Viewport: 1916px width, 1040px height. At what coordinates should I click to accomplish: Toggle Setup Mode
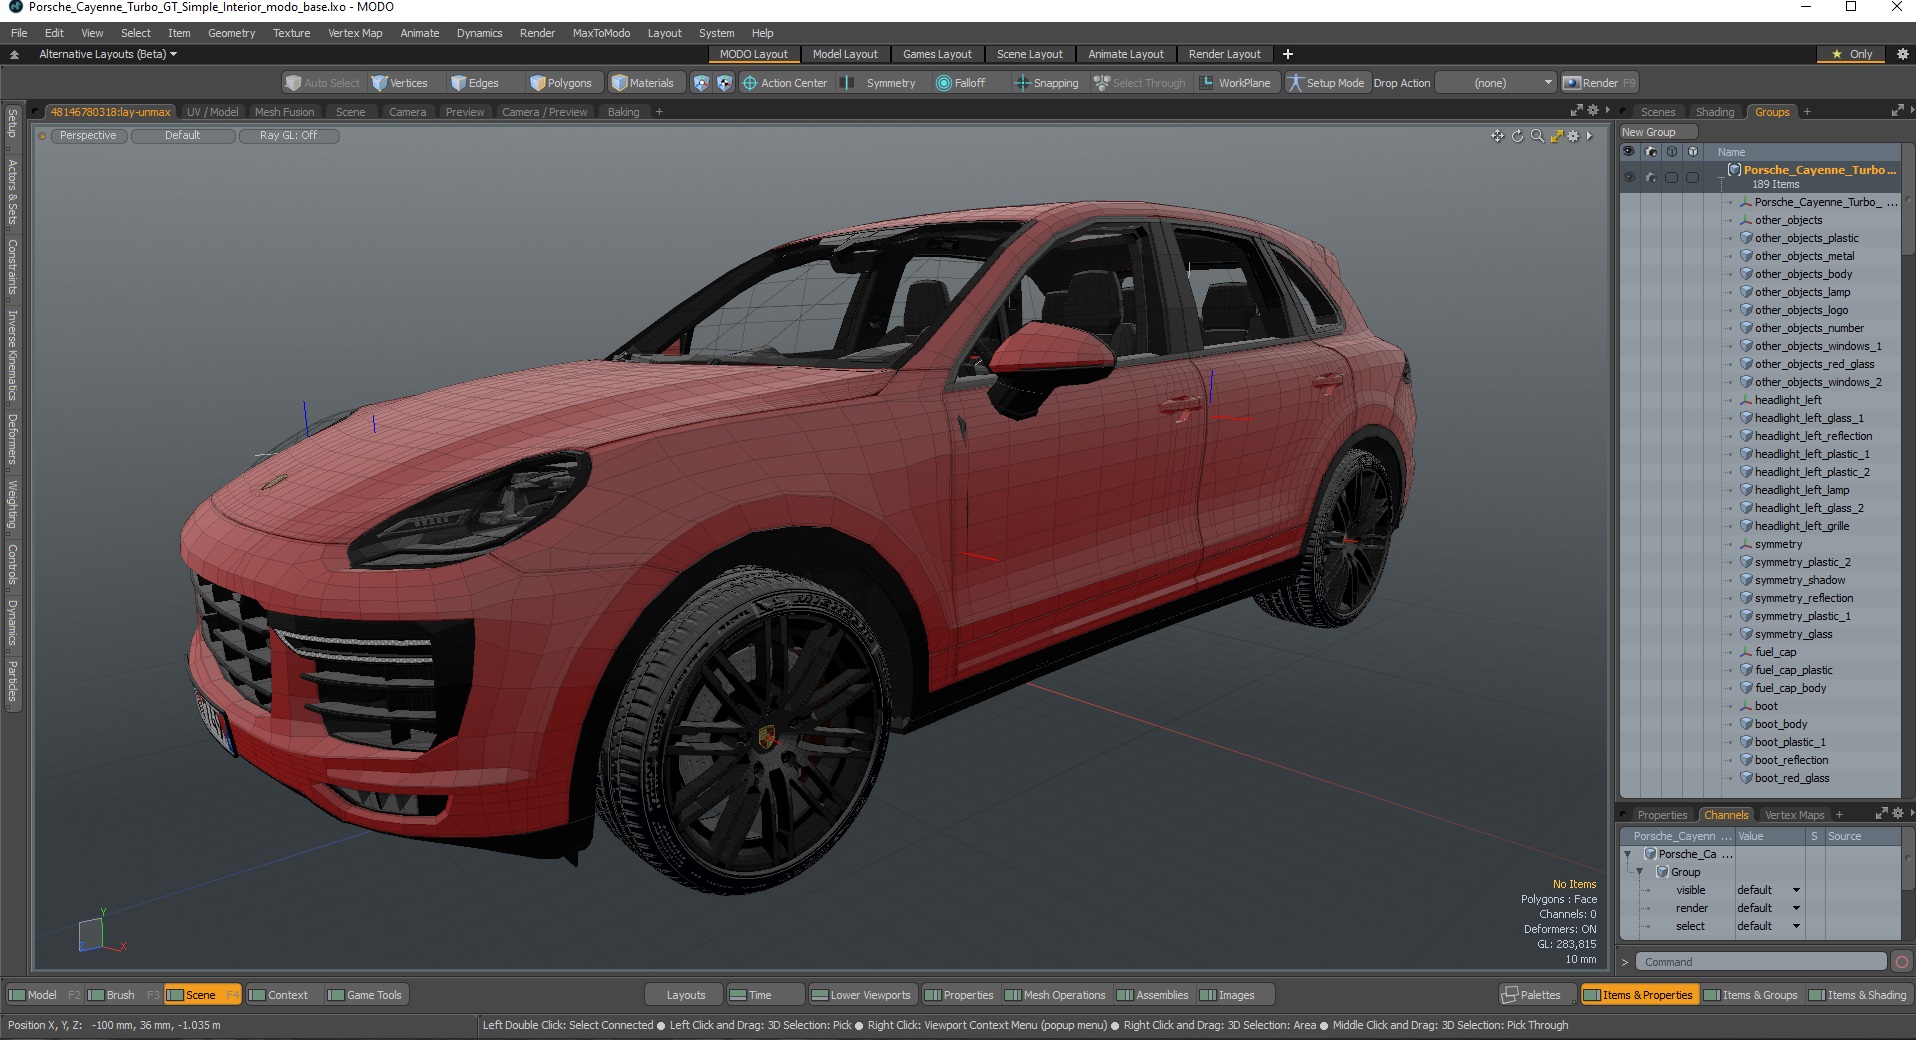[x=1326, y=83]
